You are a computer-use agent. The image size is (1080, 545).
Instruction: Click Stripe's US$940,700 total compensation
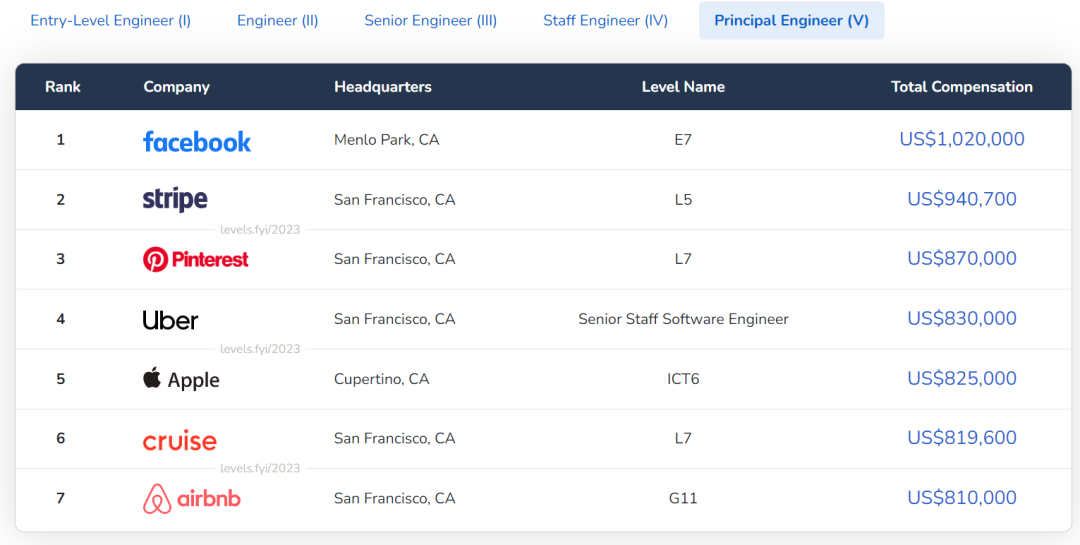coord(962,200)
